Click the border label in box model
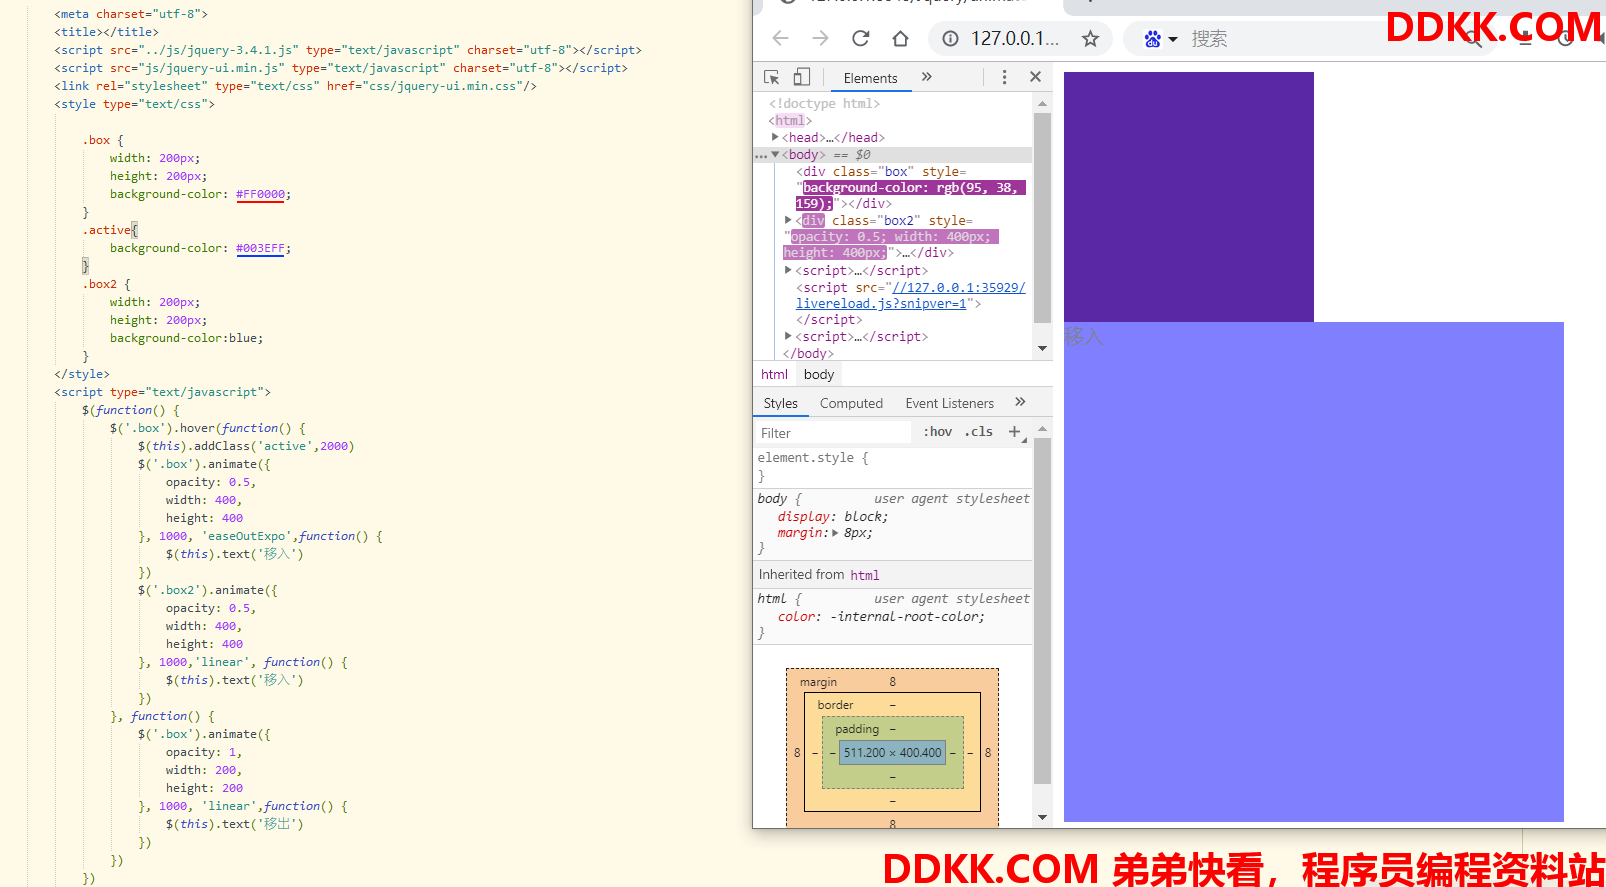1606x887 pixels. (835, 705)
